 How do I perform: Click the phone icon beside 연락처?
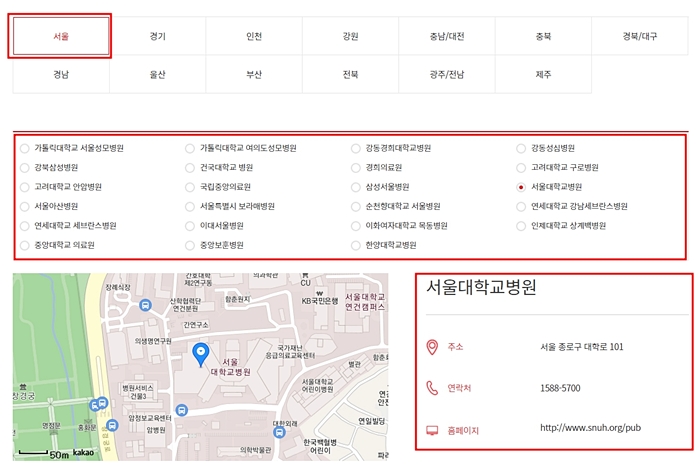coord(432,388)
